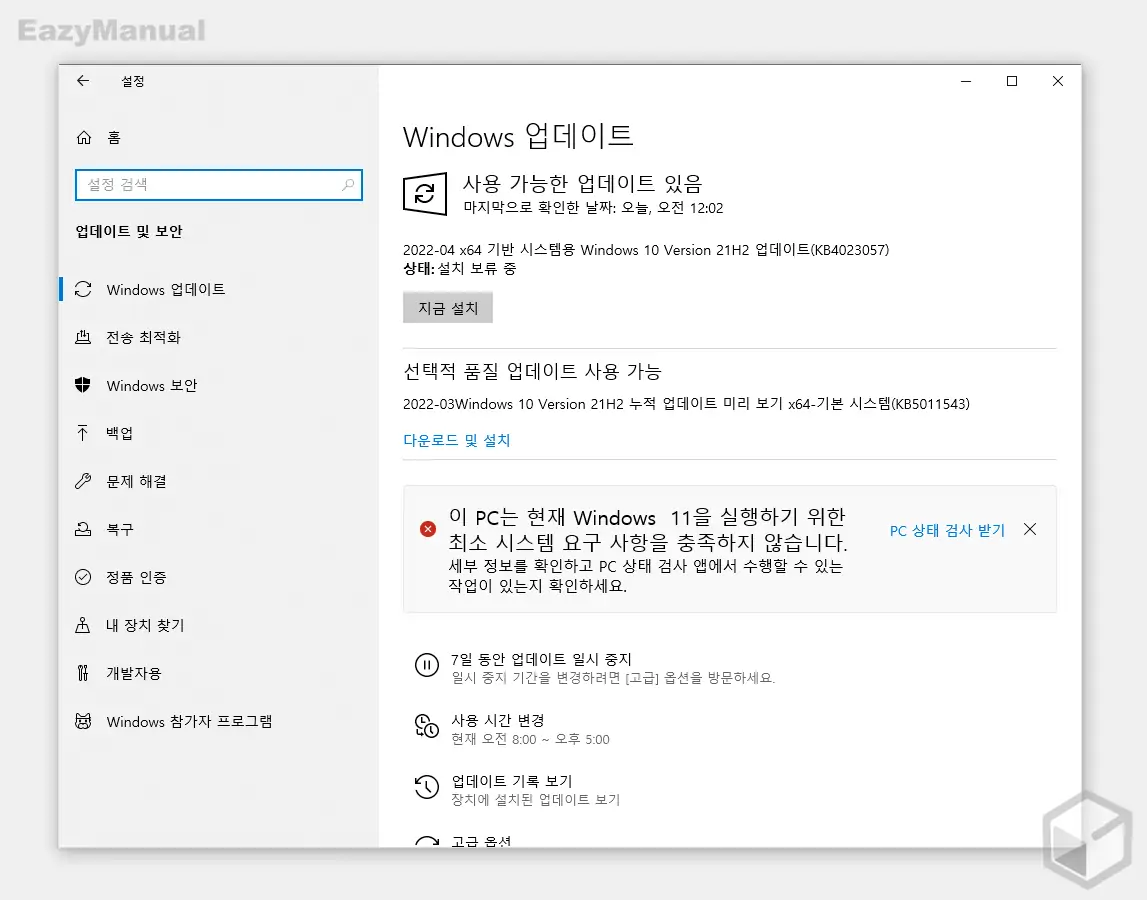Image resolution: width=1147 pixels, height=900 pixels.
Task: Click the clock icon beside 사용 시간 변경
Action: pos(427,727)
